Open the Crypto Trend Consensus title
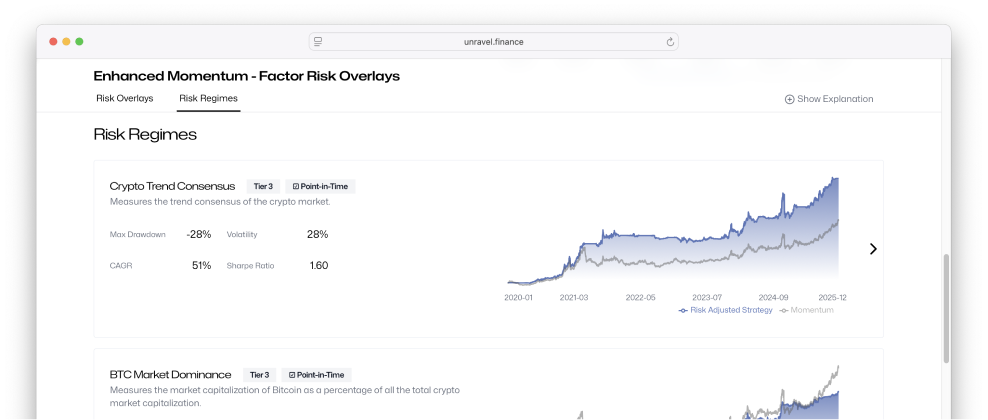 tap(172, 186)
